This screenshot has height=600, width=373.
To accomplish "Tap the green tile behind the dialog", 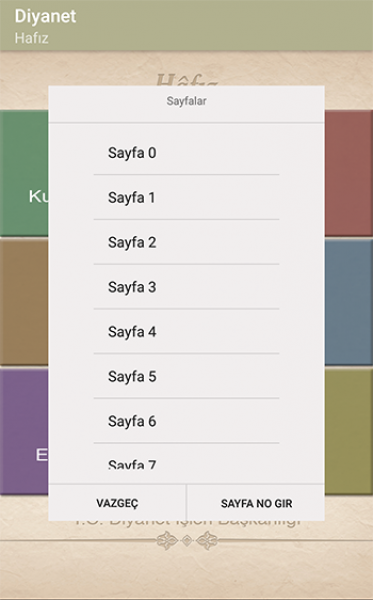I will coord(24,173).
